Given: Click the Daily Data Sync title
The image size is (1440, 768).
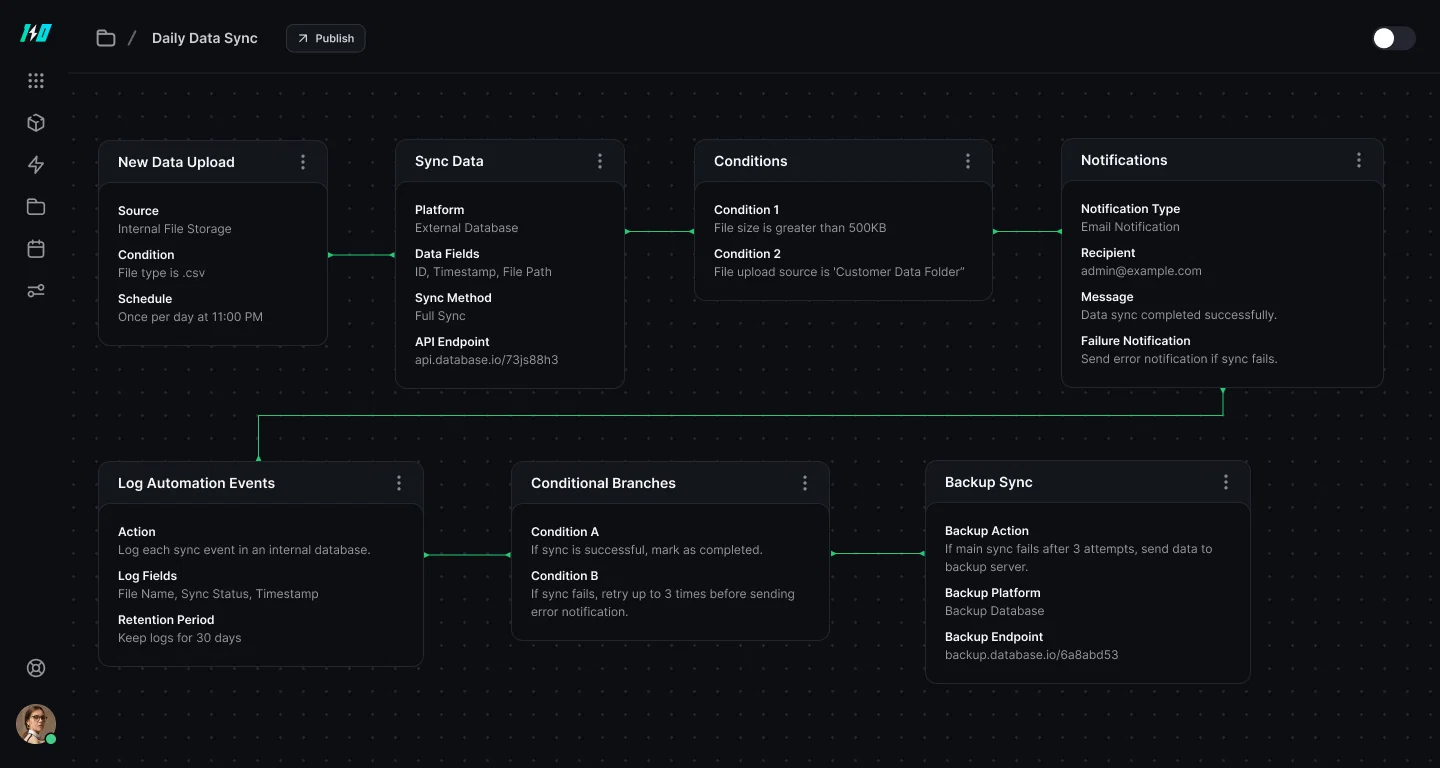Looking at the screenshot, I should [205, 38].
